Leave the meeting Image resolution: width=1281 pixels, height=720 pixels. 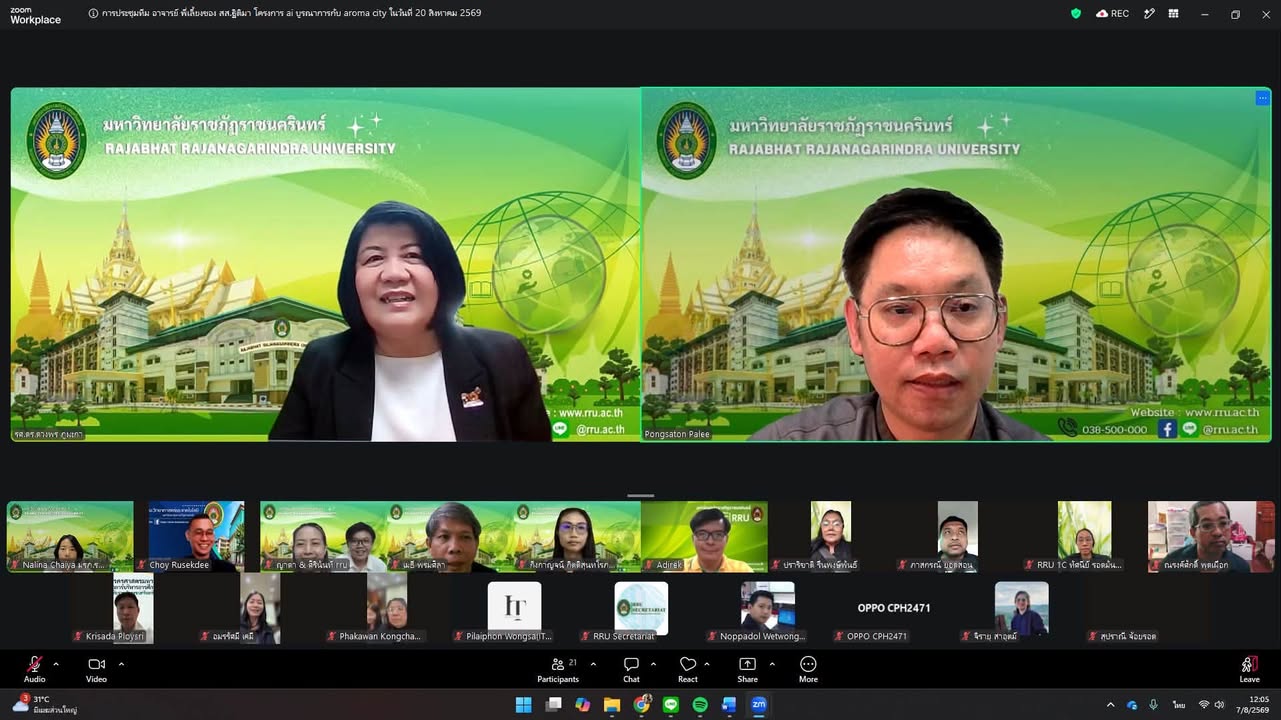point(1249,670)
